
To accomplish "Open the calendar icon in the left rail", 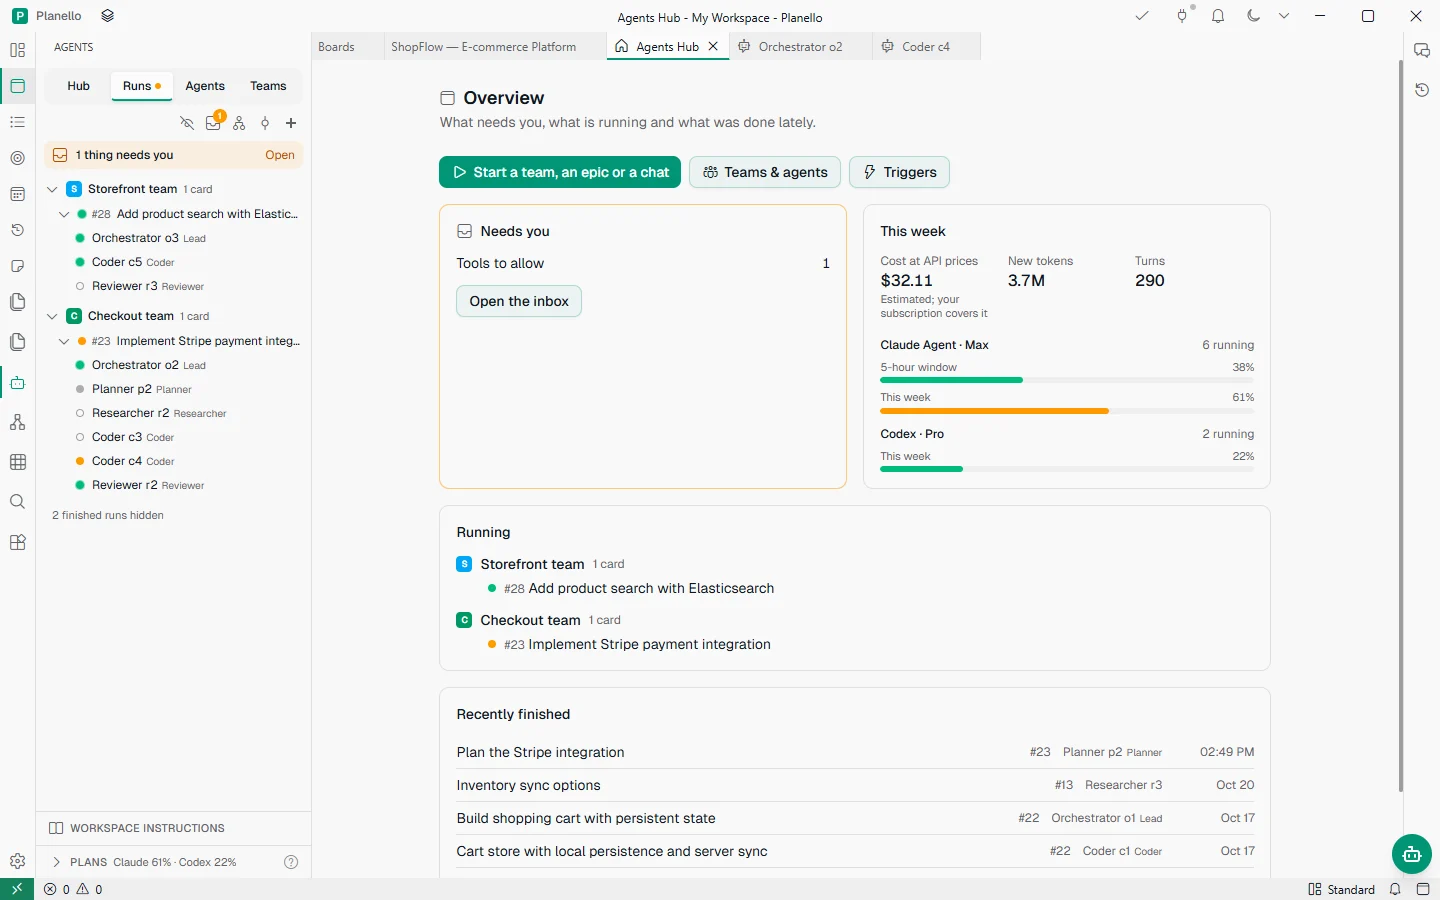I will (x=17, y=194).
